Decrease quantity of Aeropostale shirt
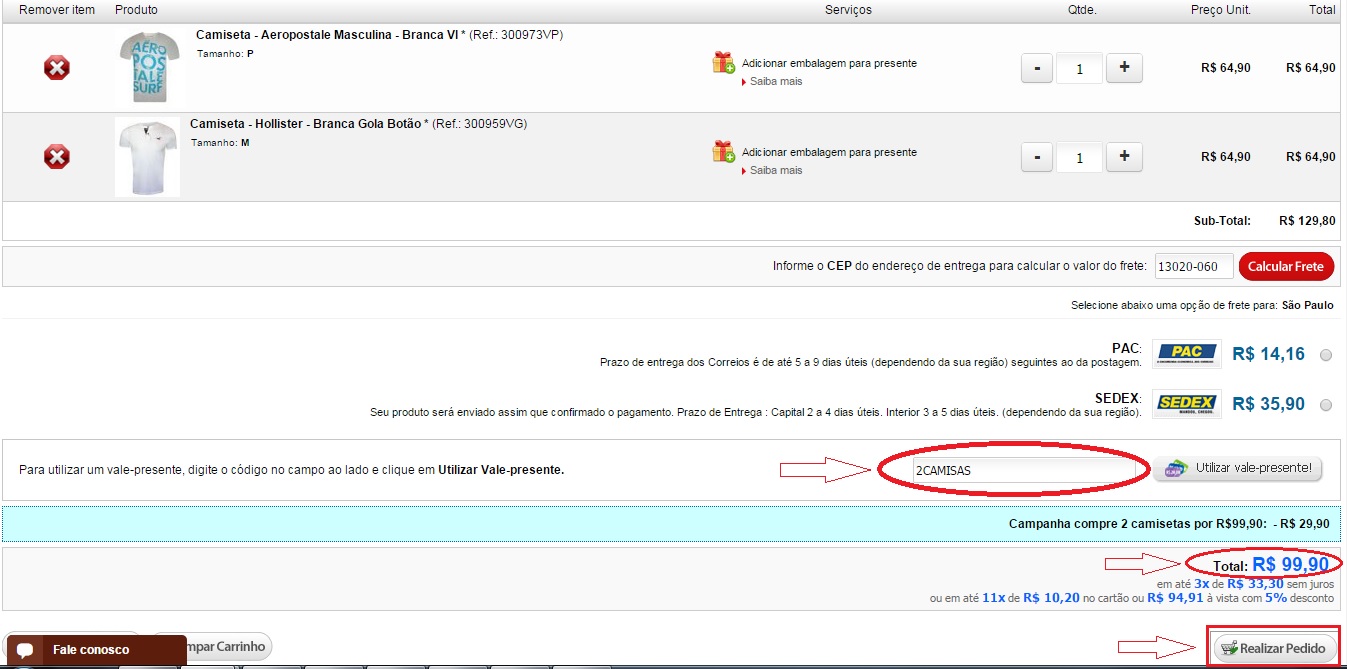The height and width of the screenshot is (669, 1347). (x=1037, y=68)
